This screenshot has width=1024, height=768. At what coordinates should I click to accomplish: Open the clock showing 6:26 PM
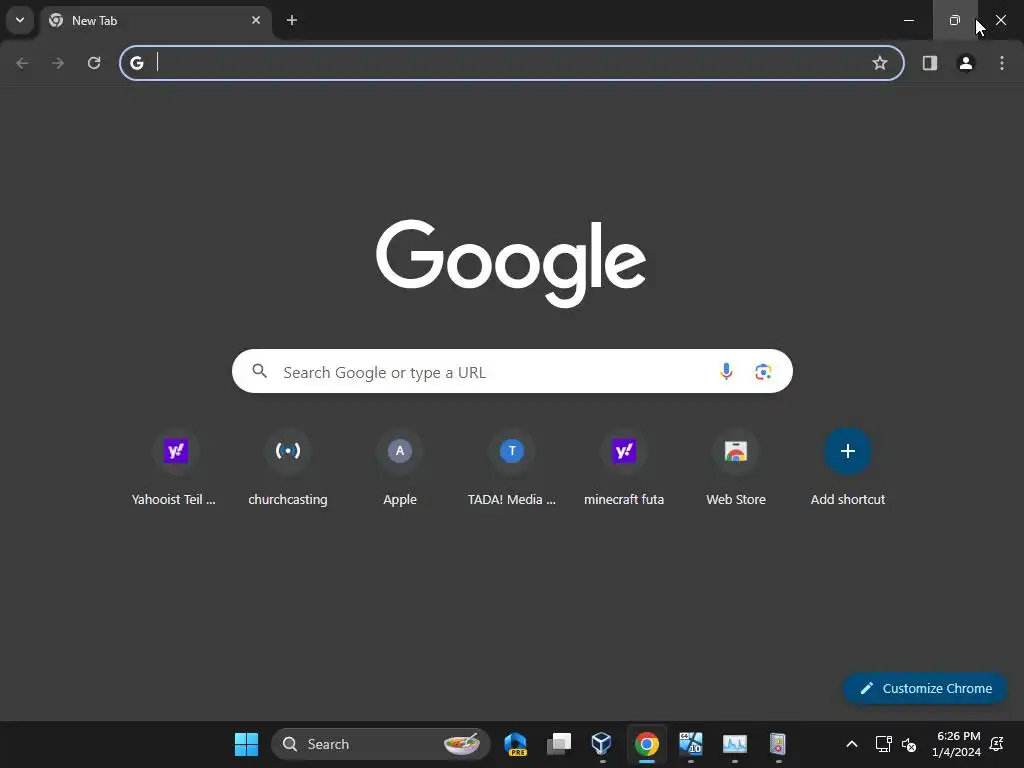pyautogui.click(x=957, y=744)
